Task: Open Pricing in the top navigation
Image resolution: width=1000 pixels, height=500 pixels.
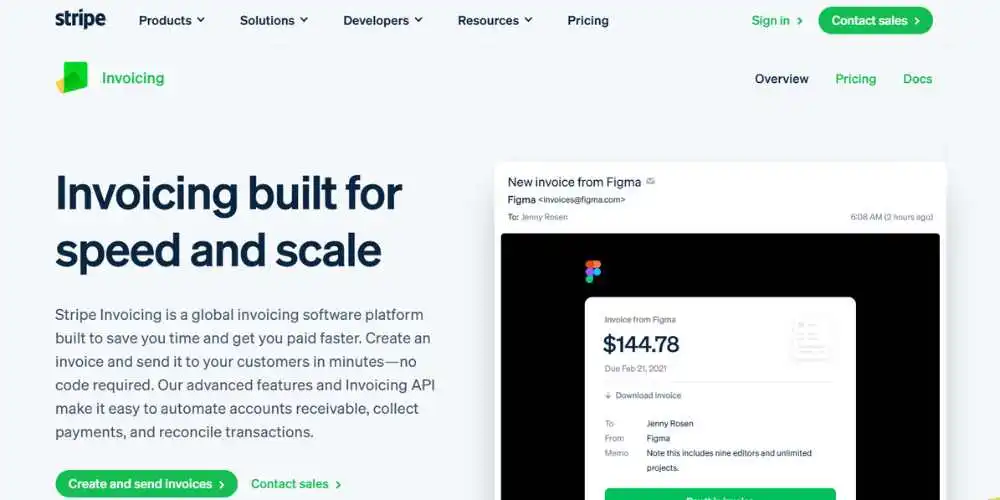Action: click(x=588, y=20)
